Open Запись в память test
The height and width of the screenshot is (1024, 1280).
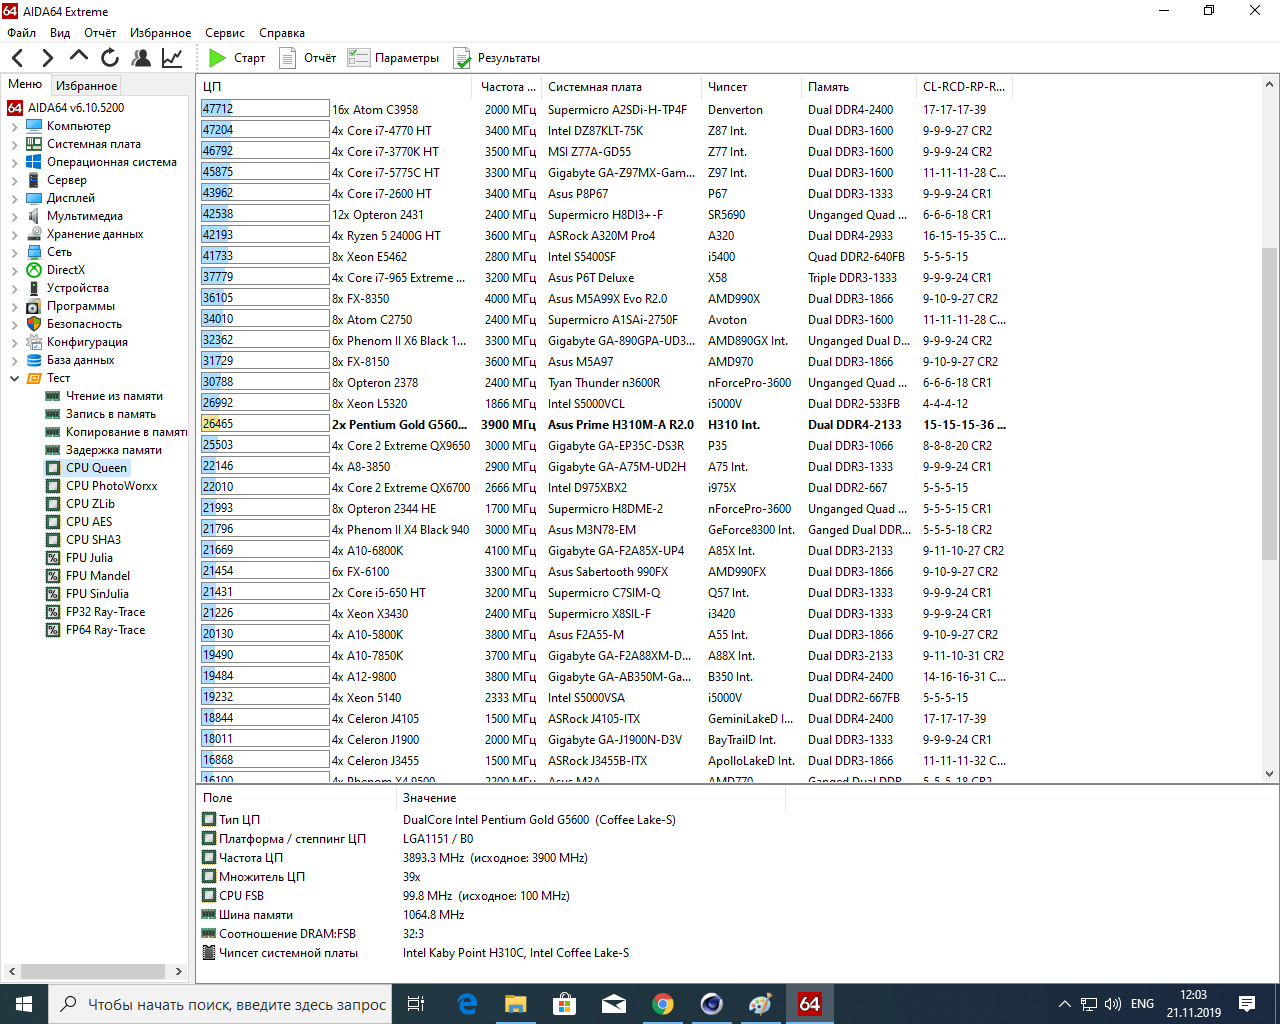tap(110, 414)
